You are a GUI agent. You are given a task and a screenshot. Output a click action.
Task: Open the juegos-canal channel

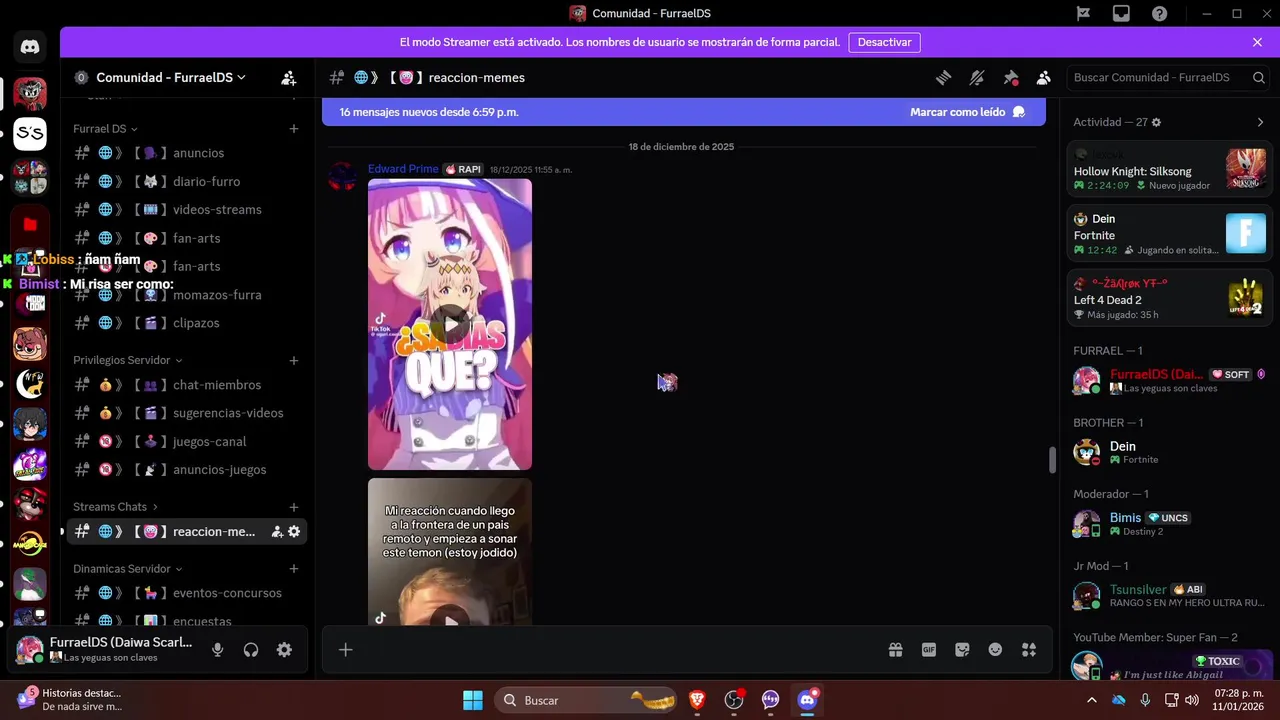[x=186, y=442]
